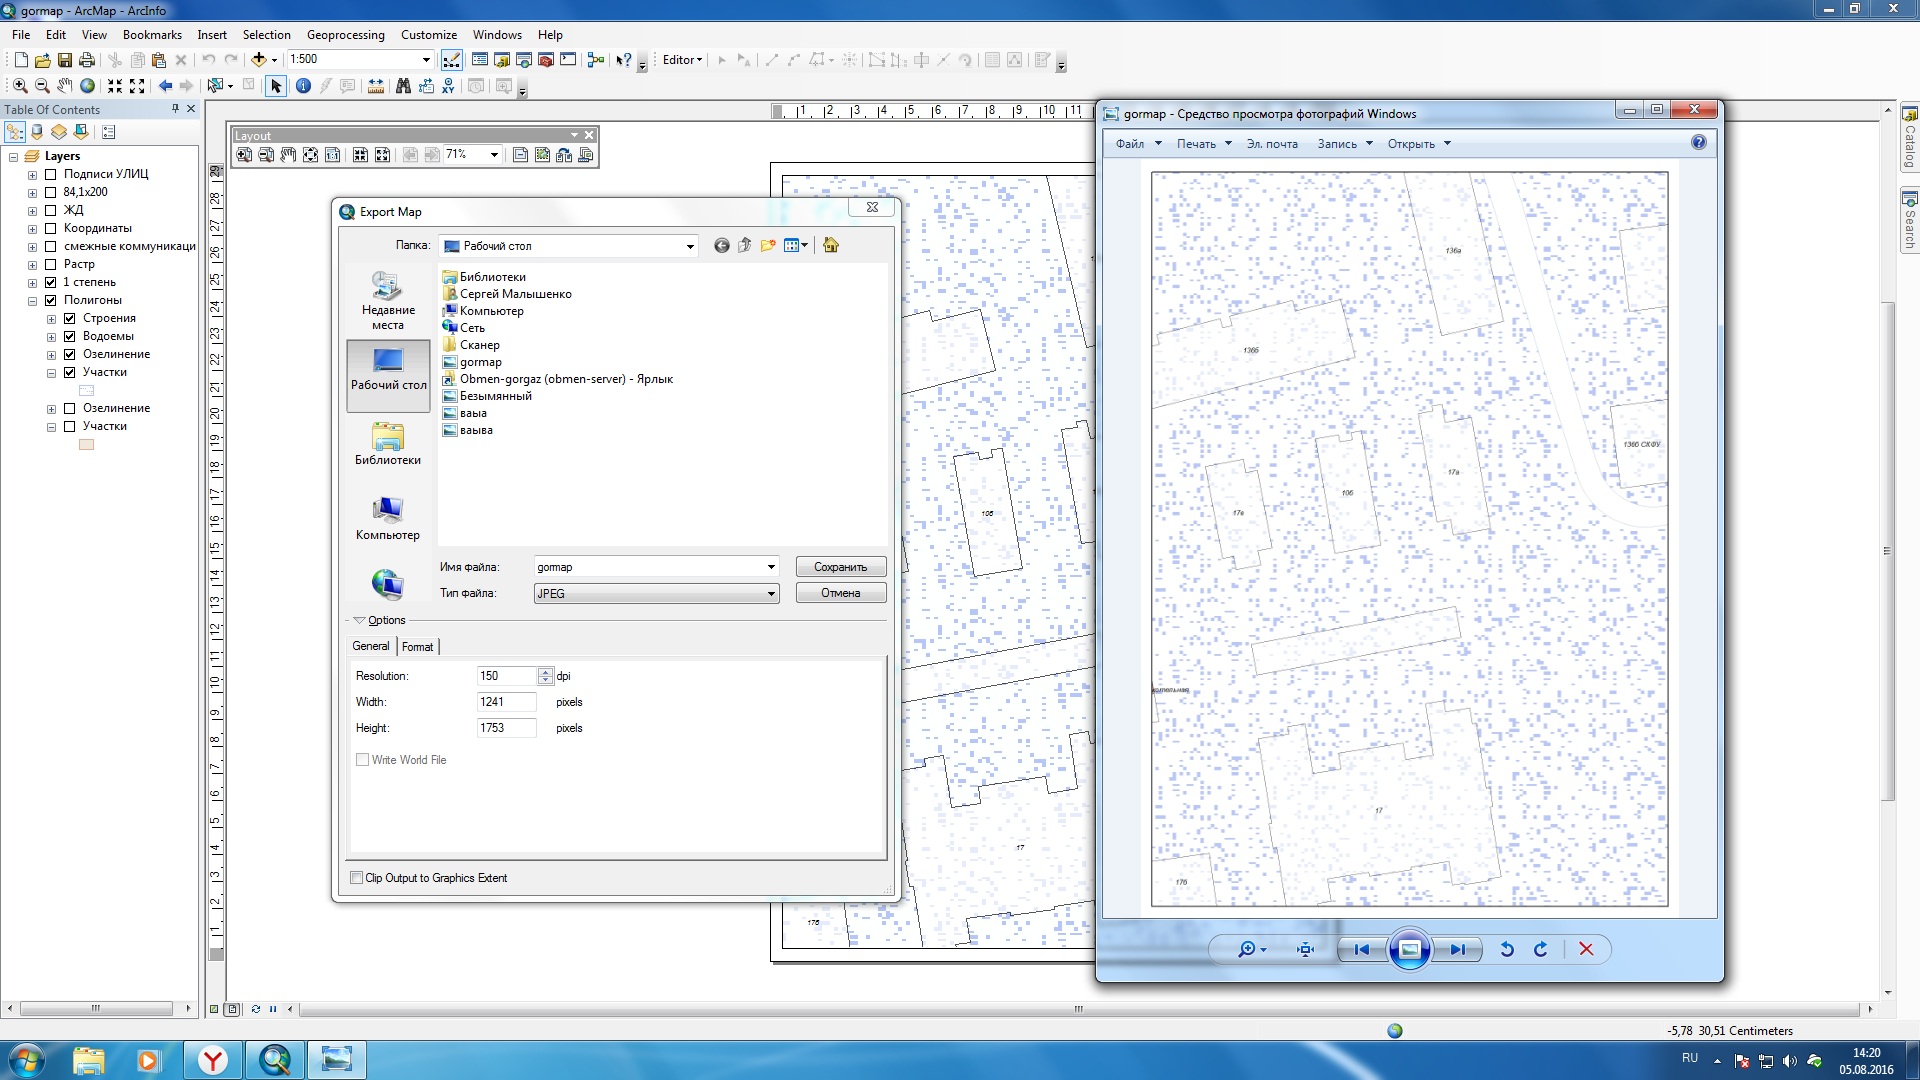
Task: Click the Full Extent globe icon
Action: [x=88, y=86]
